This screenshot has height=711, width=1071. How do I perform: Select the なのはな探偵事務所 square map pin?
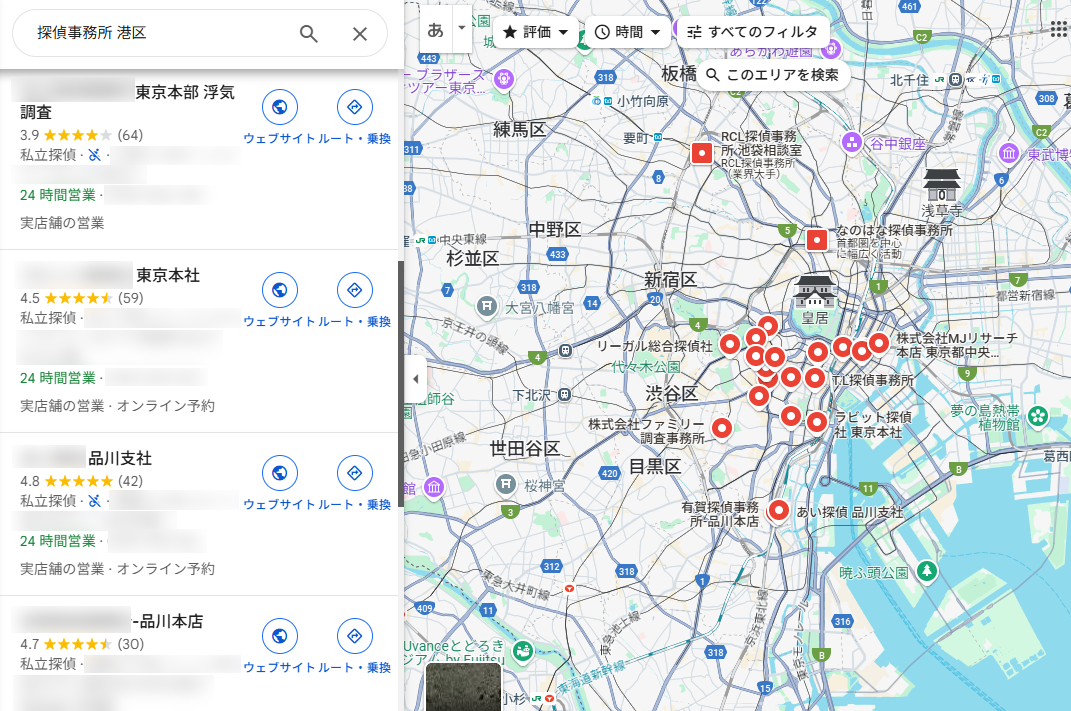point(816,240)
